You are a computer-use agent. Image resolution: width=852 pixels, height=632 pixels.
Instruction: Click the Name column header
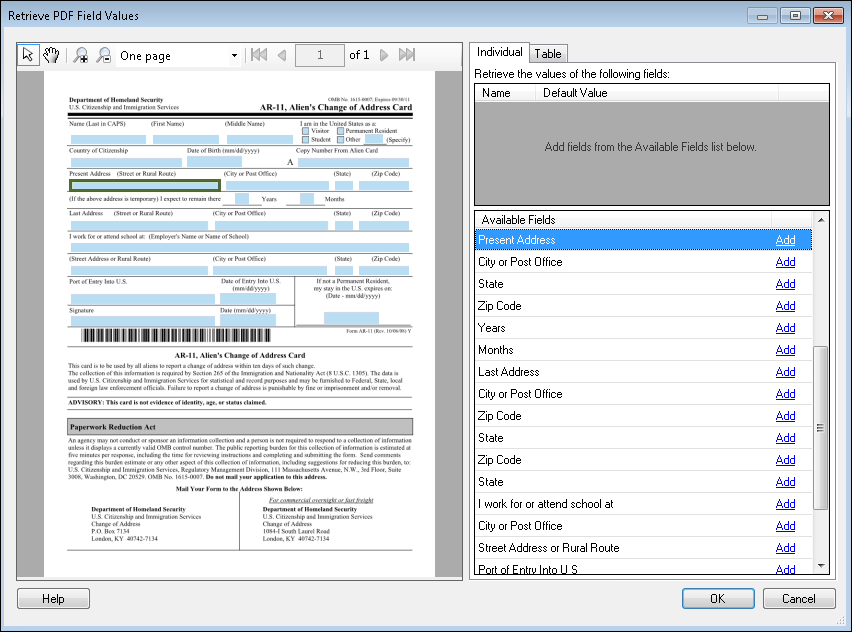[505, 93]
